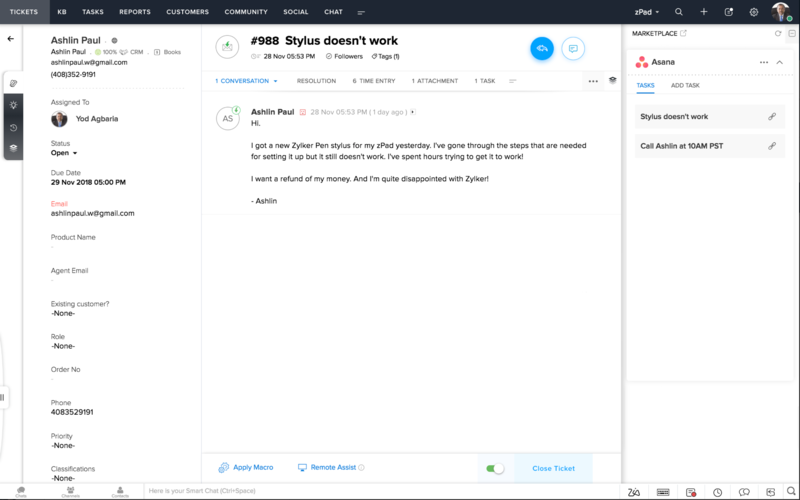800x500 pixels.
Task: Show more top navigation modules
Action: (361, 12)
